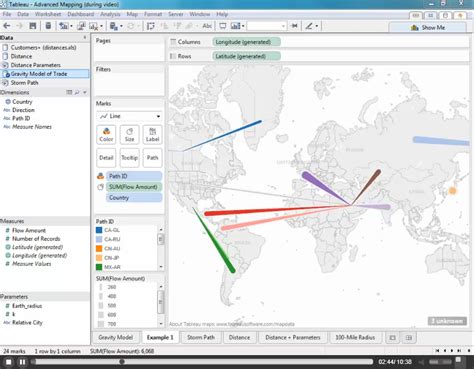Open the Dashboard menu
The width and height of the screenshot is (474, 369).
coord(81,14)
